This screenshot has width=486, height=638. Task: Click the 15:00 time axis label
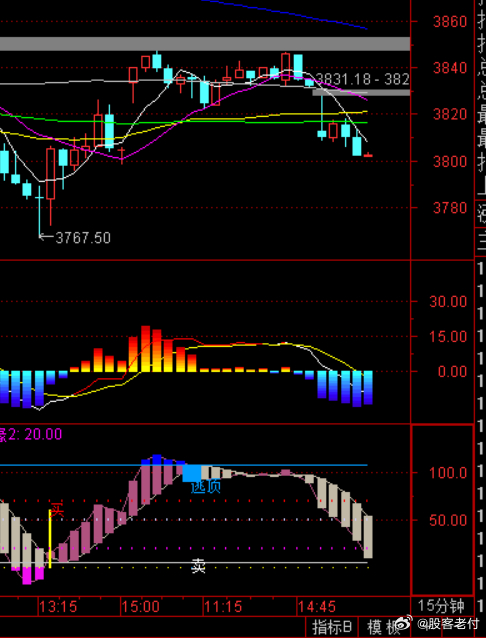141,607
